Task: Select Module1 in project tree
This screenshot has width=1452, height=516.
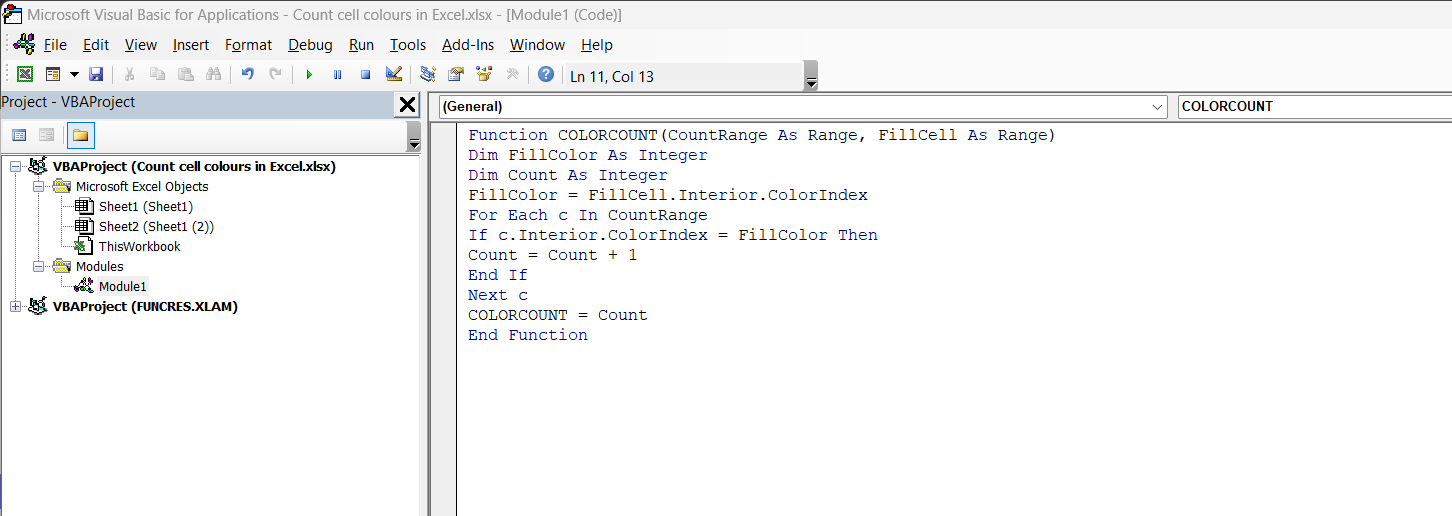Action: pyautogui.click(x=122, y=286)
